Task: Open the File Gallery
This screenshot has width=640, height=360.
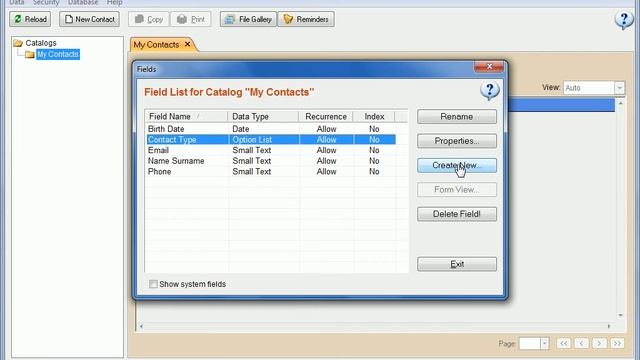Action: click(x=248, y=19)
